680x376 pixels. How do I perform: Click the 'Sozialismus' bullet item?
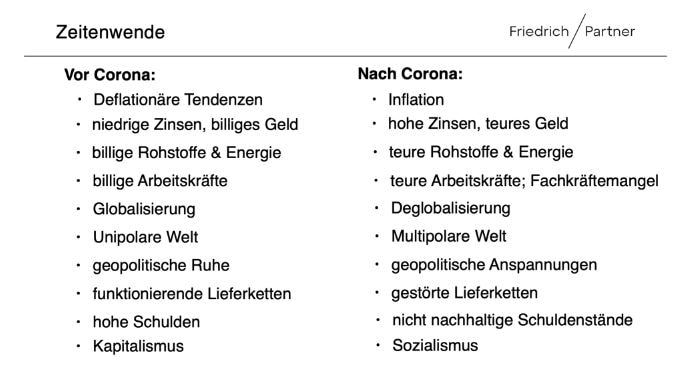[x=435, y=346]
